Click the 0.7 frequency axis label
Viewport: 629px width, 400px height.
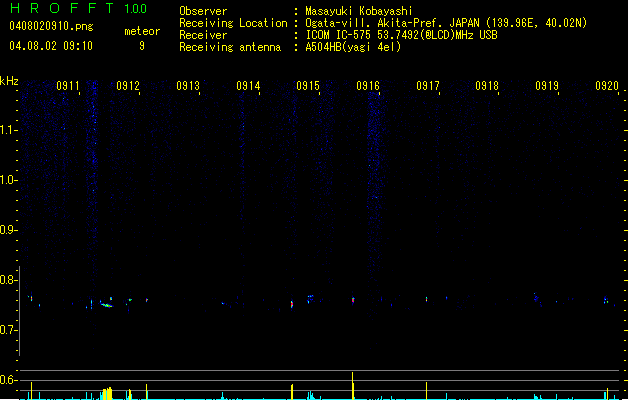(8, 330)
